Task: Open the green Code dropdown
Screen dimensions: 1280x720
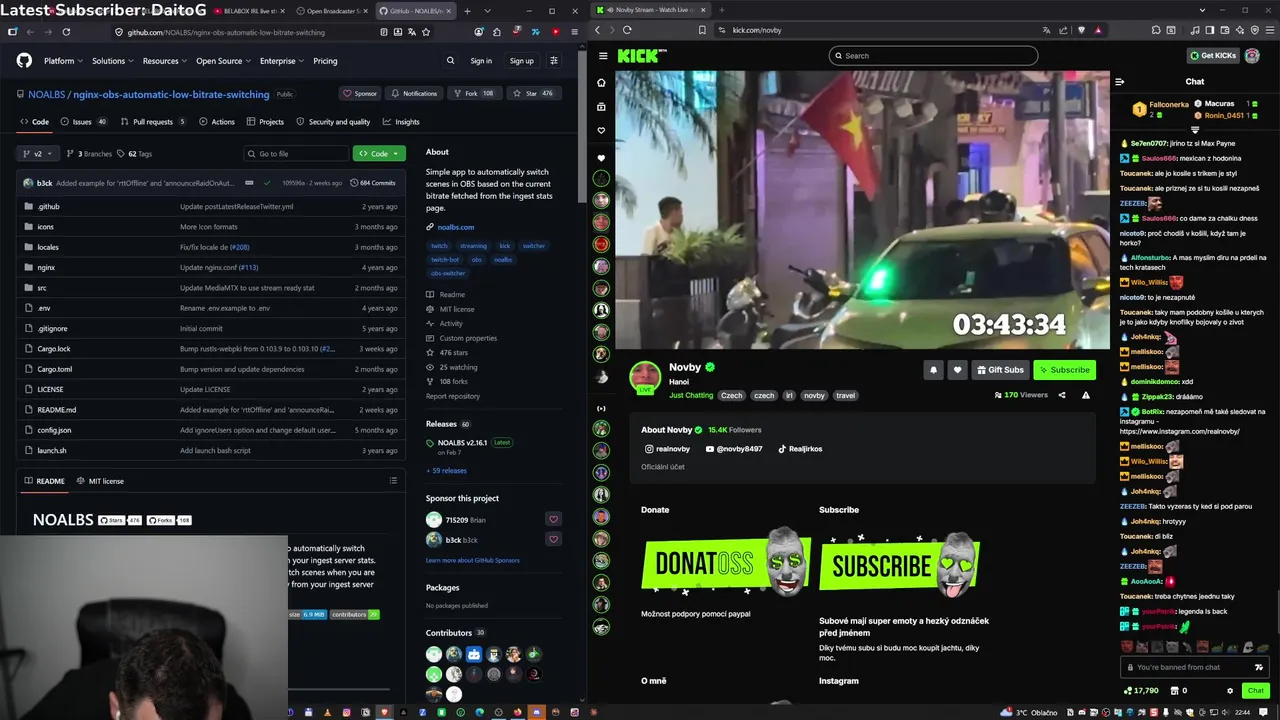Action: (379, 154)
